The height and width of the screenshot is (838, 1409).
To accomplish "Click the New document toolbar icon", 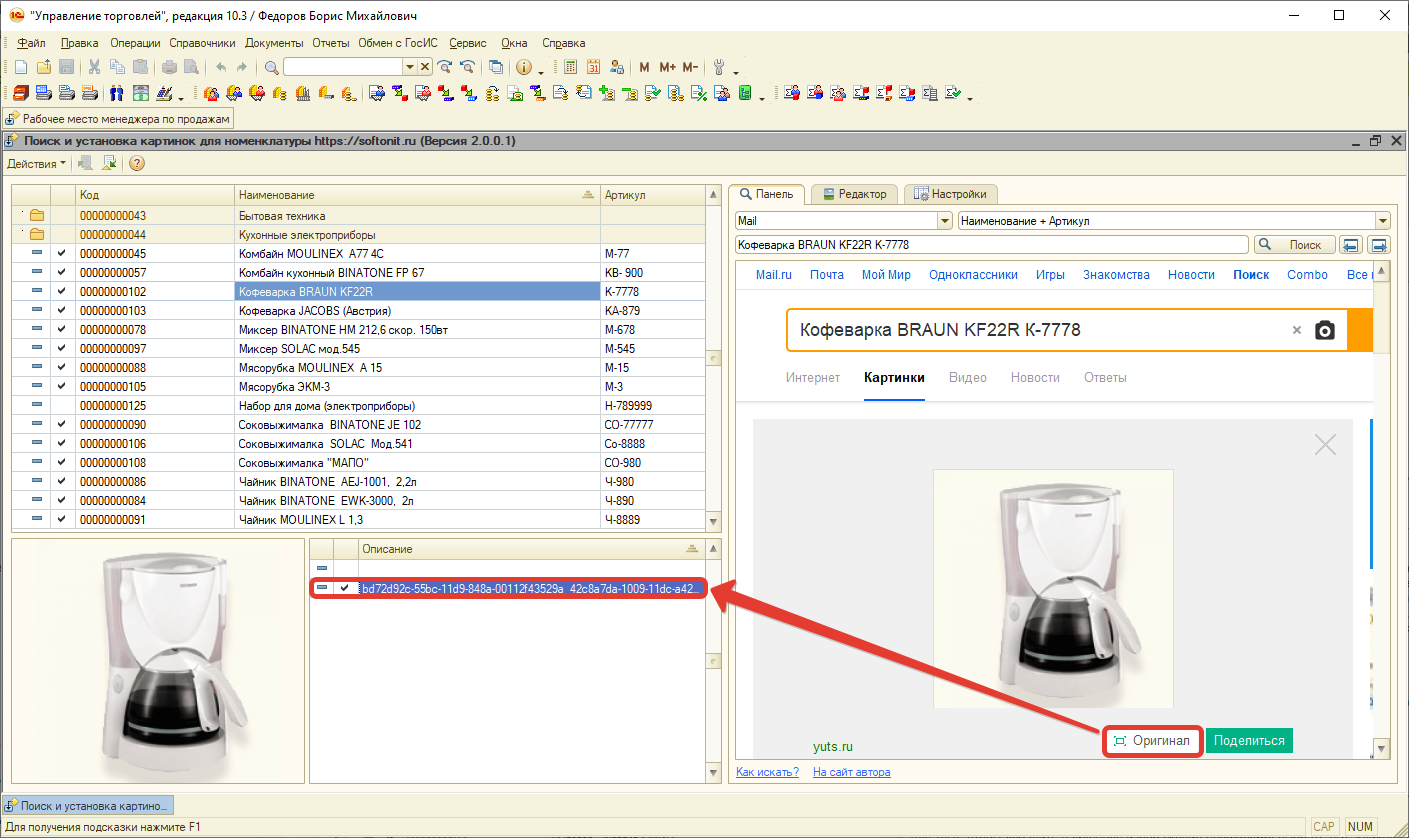I will (x=20, y=67).
